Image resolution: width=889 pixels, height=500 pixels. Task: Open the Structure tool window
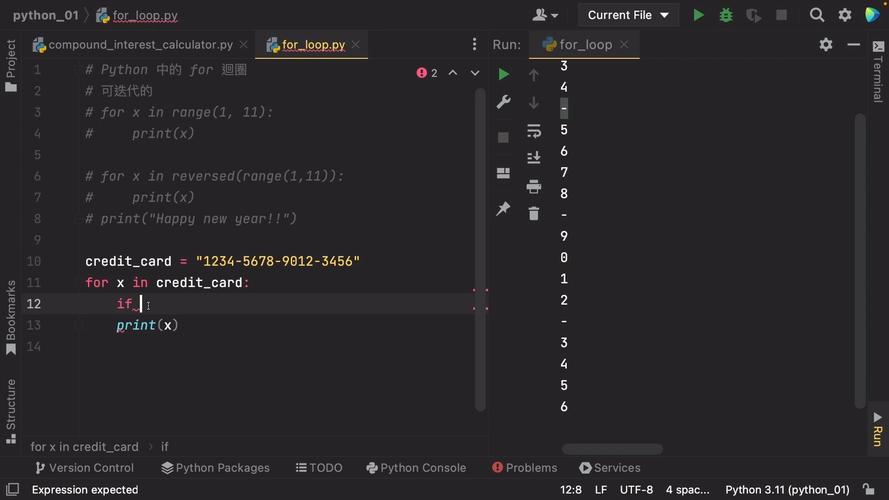(x=11, y=412)
